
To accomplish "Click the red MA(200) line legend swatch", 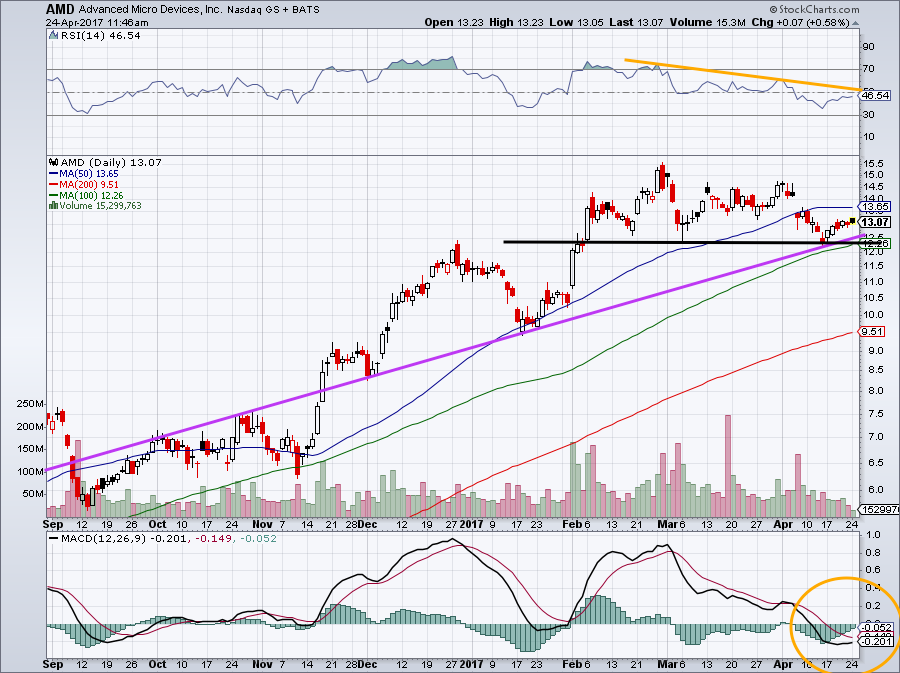I will 54,184.
